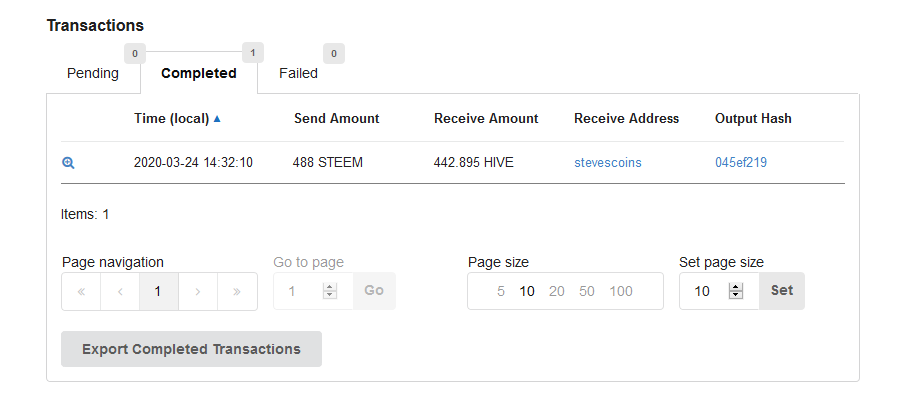Select the 2020-03-24 14:32:10 timestamp cell
The width and height of the screenshot is (911, 408).
click(x=193, y=163)
